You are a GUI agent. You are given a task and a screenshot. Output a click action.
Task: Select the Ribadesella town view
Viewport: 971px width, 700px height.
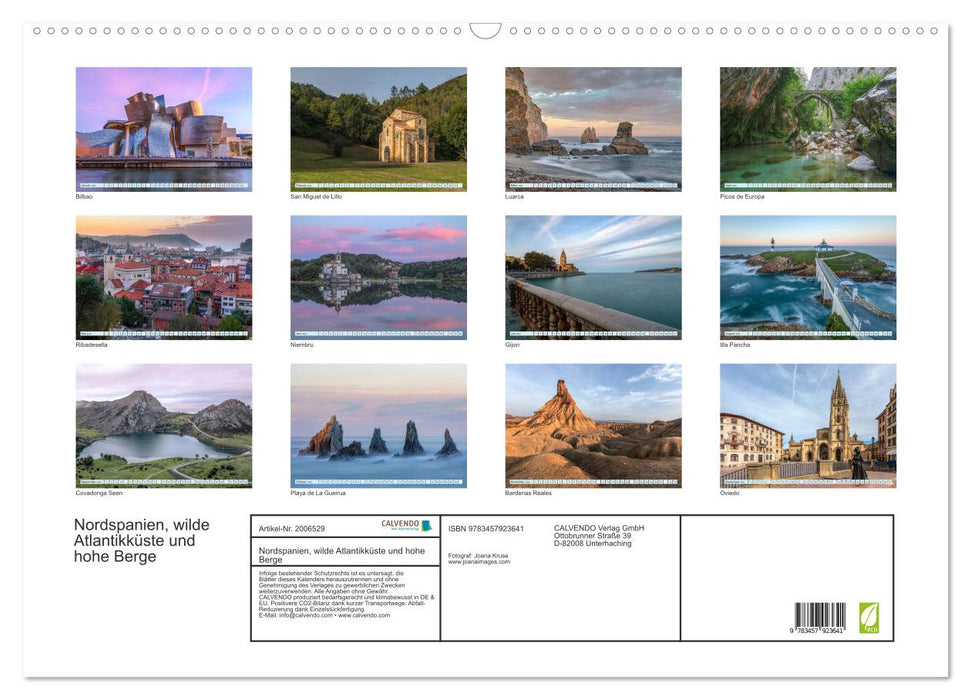pyautogui.click(x=163, y=270)
